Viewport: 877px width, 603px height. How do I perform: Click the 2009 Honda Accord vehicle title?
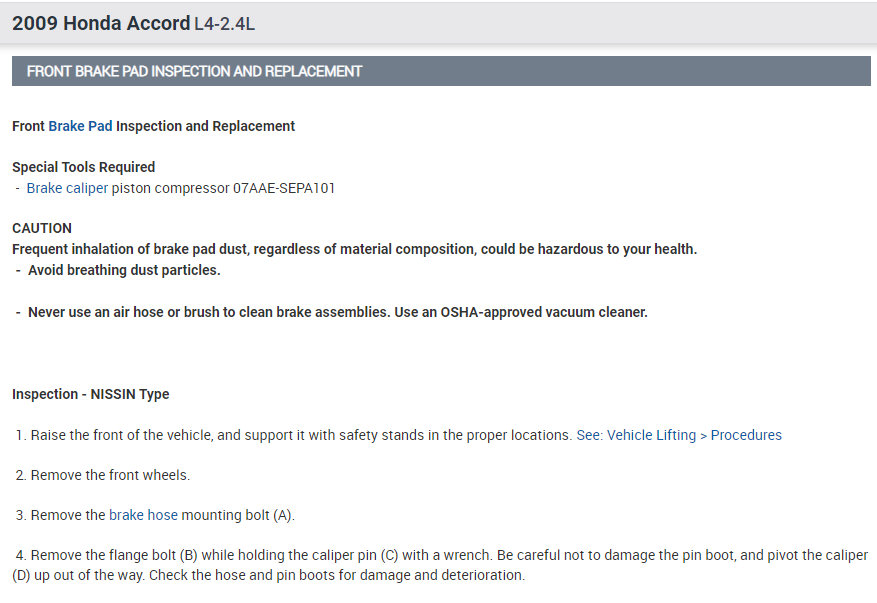coord(101,23)
